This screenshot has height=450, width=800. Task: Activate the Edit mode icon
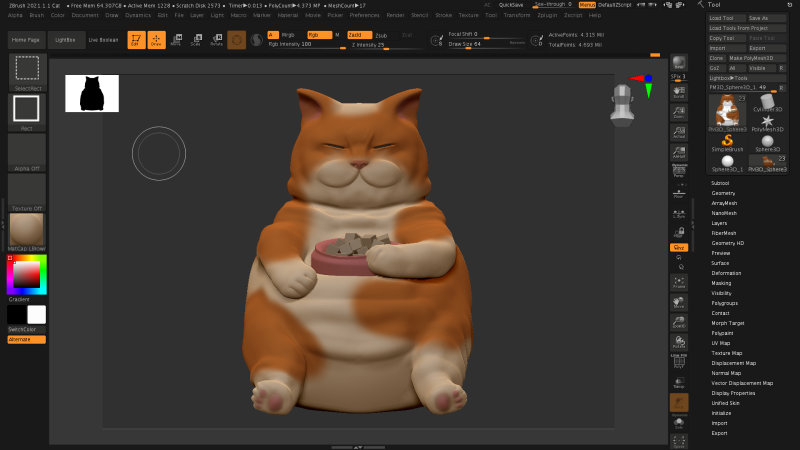click(x=135, y=39)
